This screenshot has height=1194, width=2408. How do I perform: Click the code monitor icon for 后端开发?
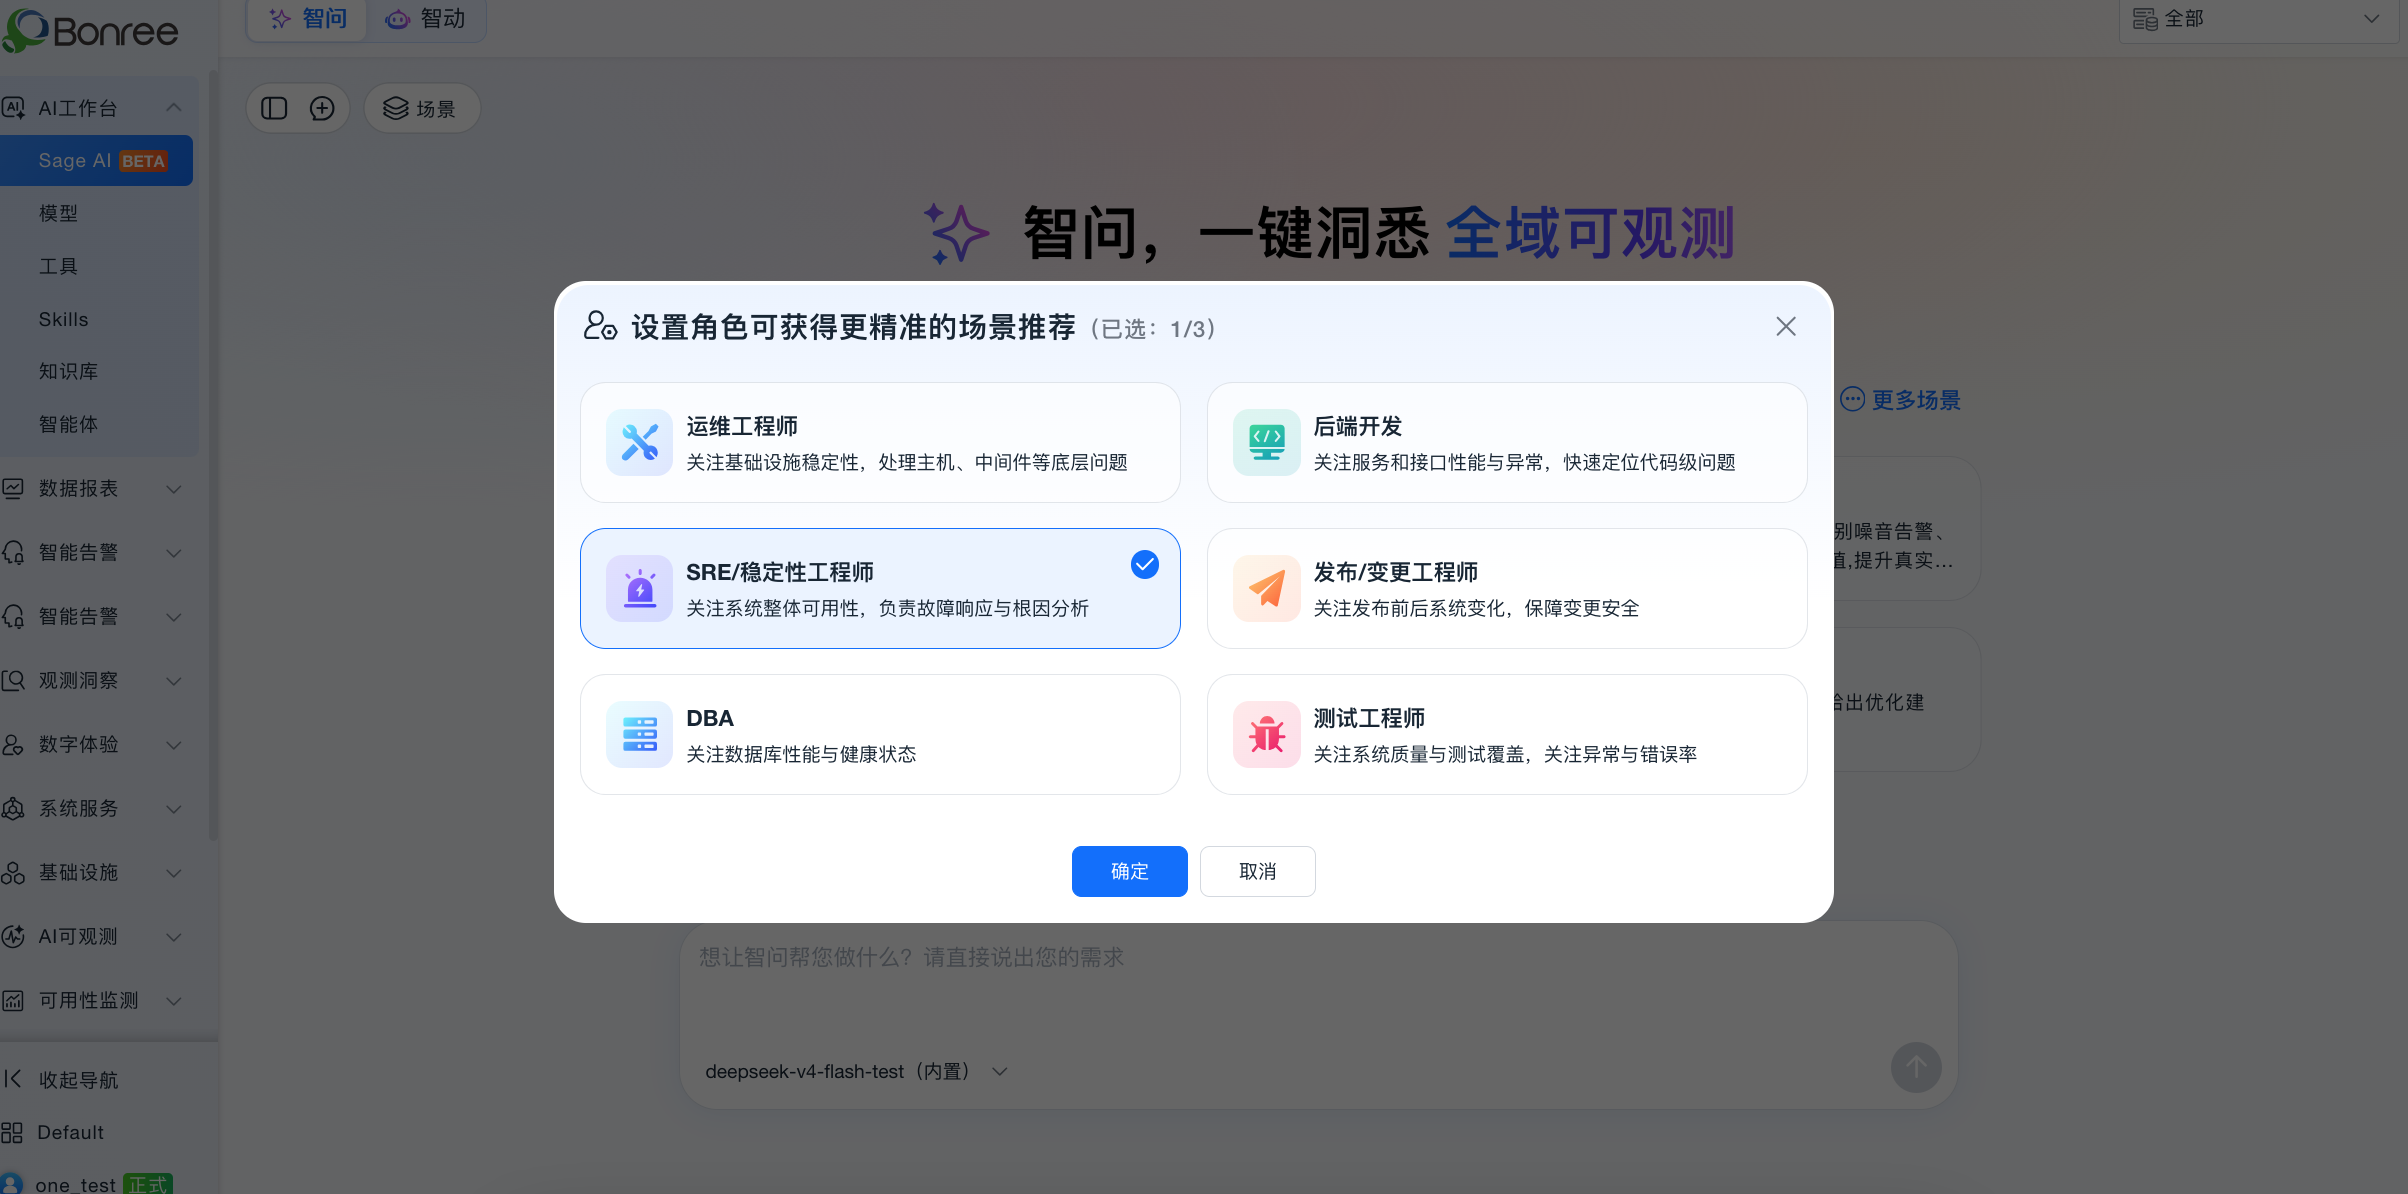(1267, 442)
